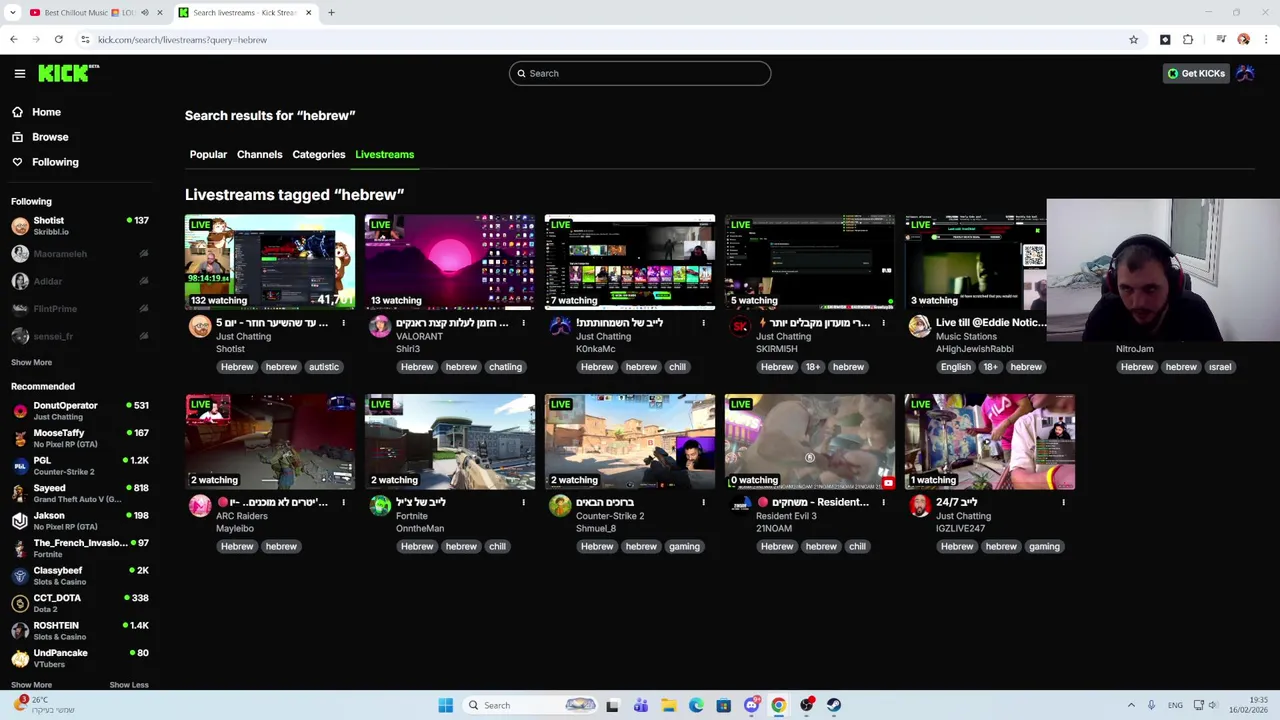
Task: Expand Recommended list with Show More
Action: [31, 685]
